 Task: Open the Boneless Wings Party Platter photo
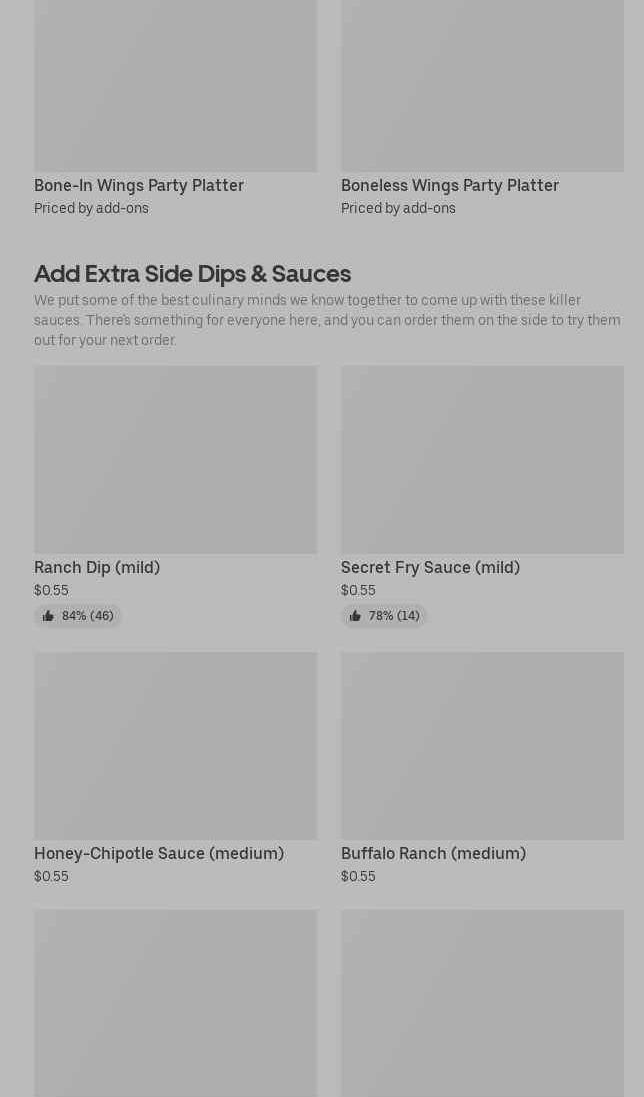coord(482,85)
